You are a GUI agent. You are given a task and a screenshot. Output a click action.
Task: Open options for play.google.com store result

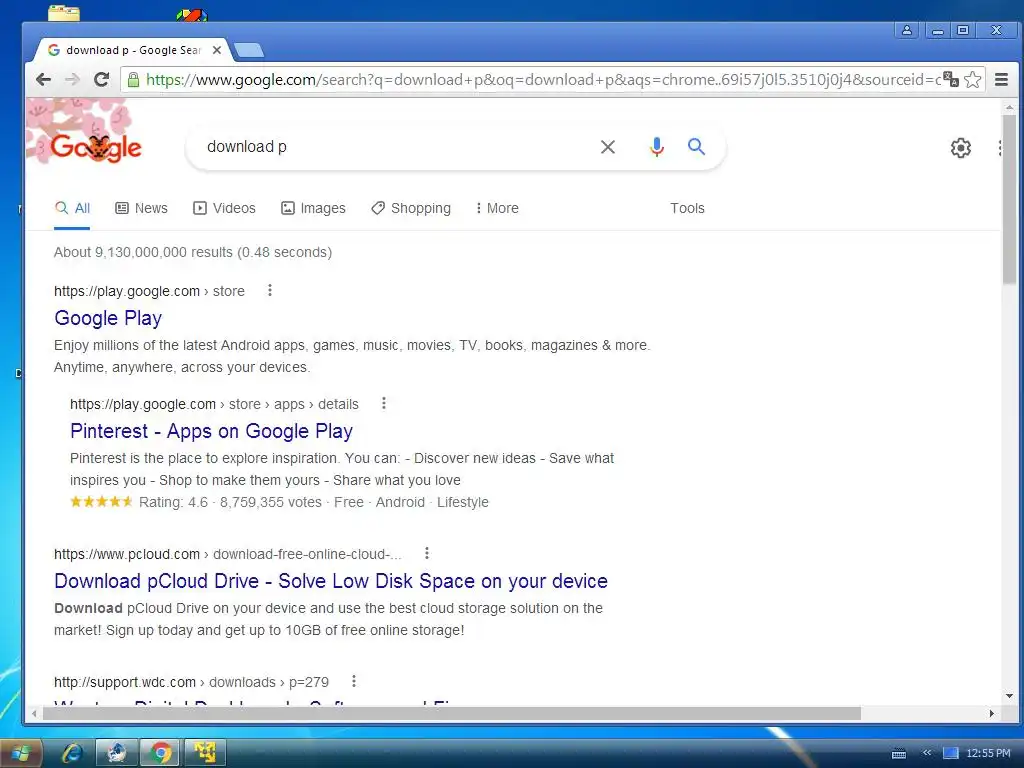point(270,291)
